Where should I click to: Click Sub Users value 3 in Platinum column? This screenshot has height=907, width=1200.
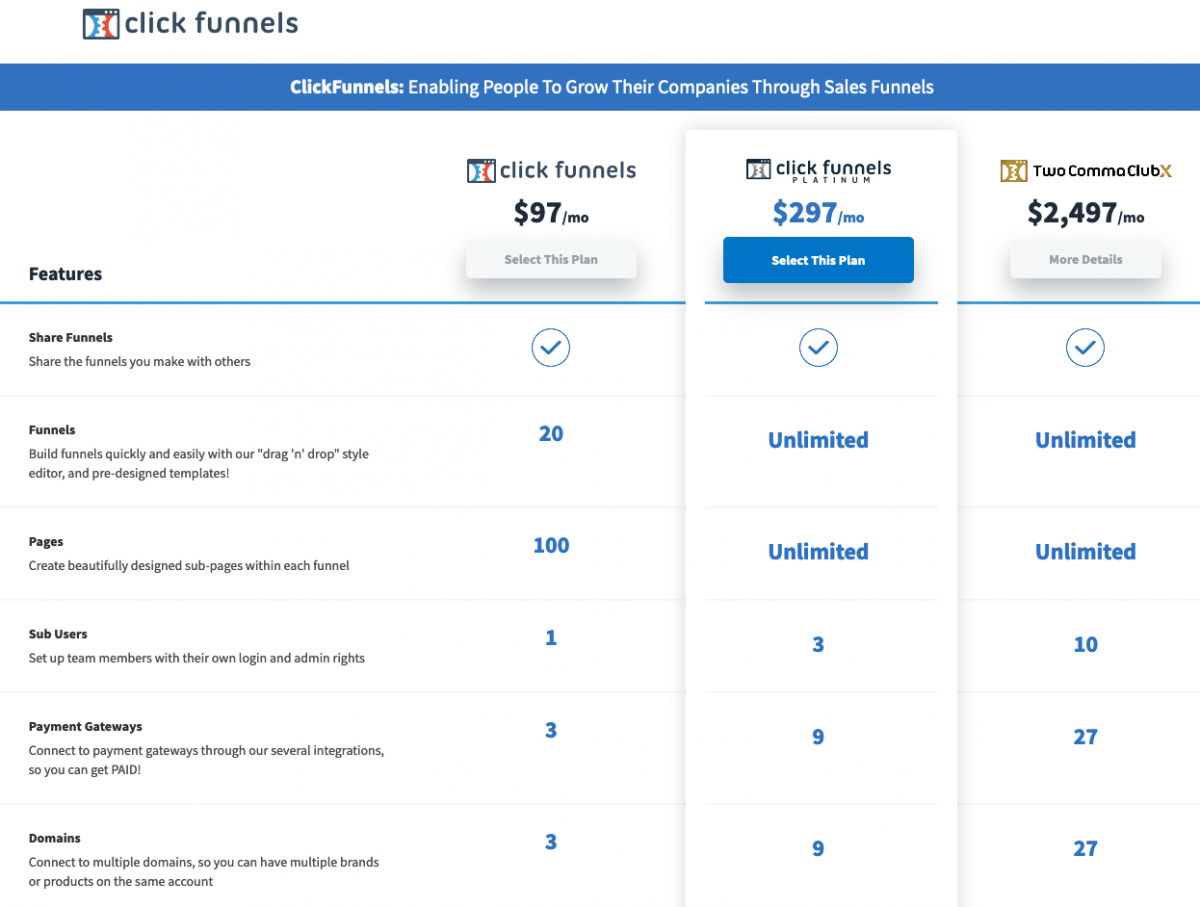(818, 645)
